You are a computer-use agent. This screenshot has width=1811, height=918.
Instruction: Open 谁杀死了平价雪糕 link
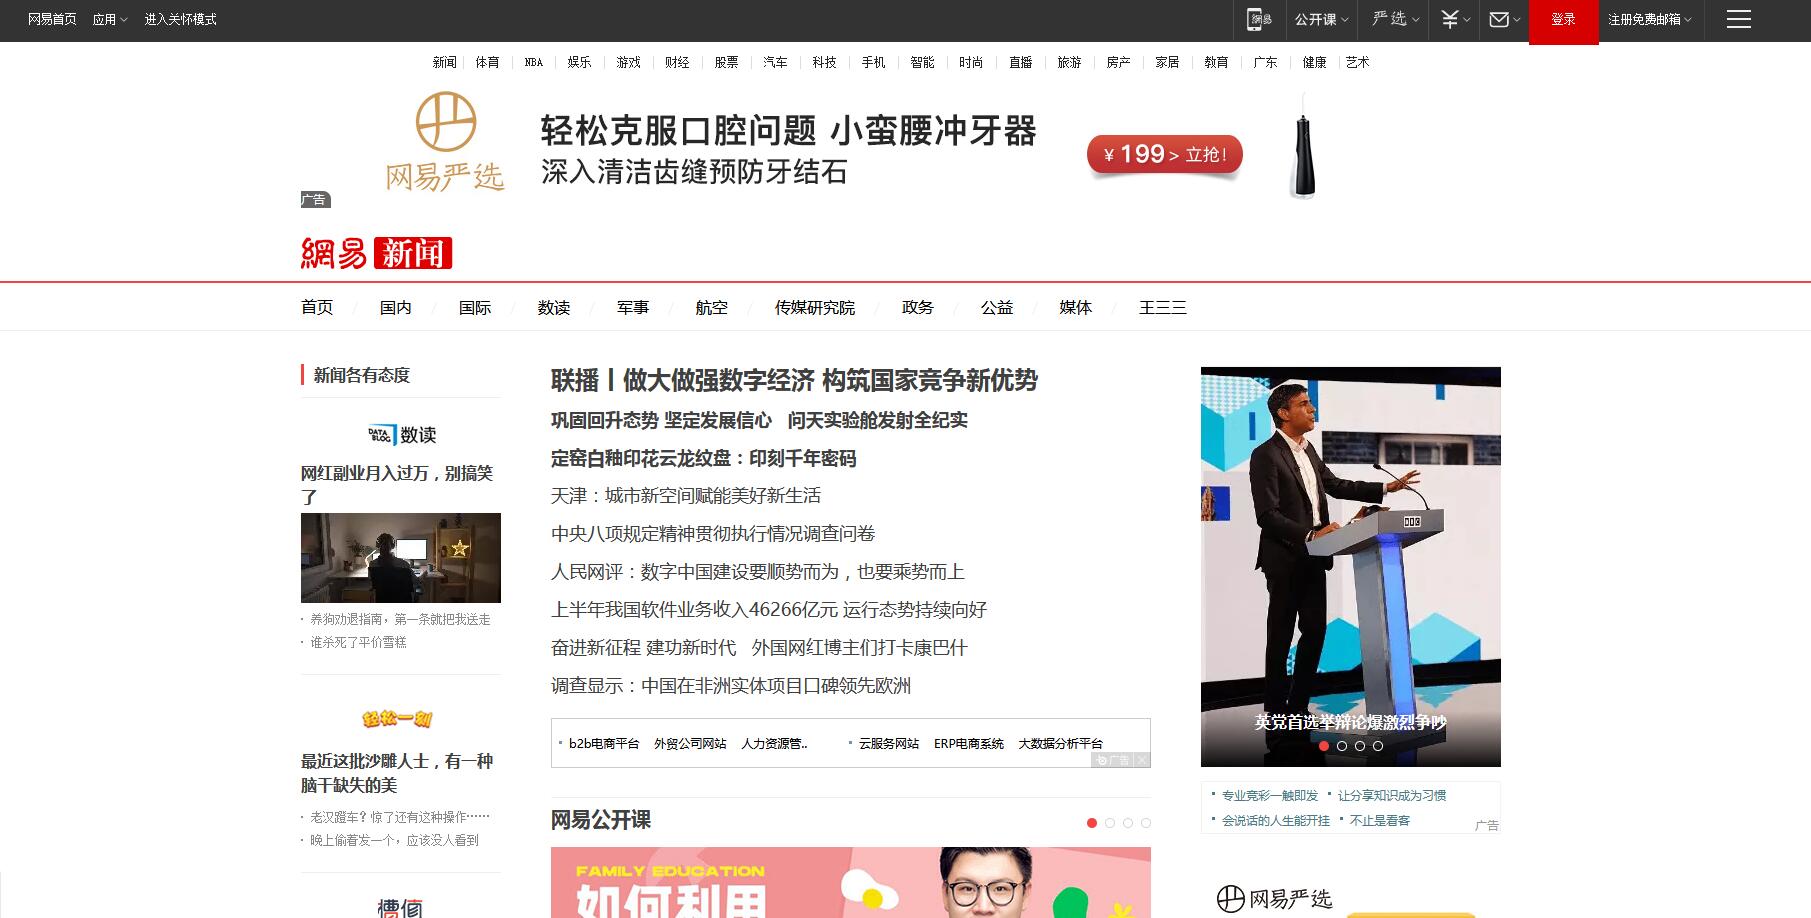358,642
